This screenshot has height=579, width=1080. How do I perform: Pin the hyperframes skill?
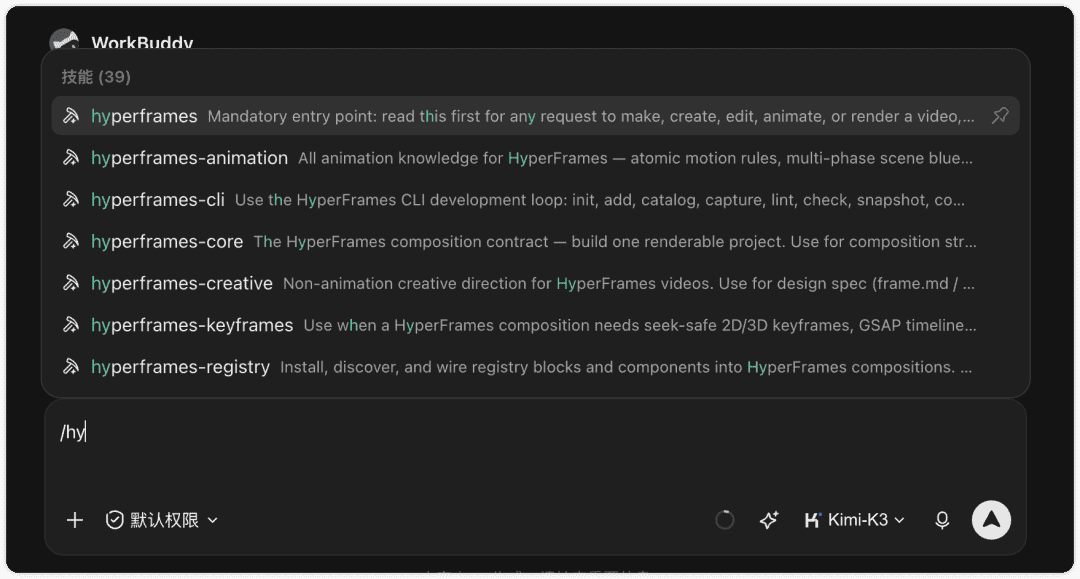pyautogui.click(x=1000, y=116)
